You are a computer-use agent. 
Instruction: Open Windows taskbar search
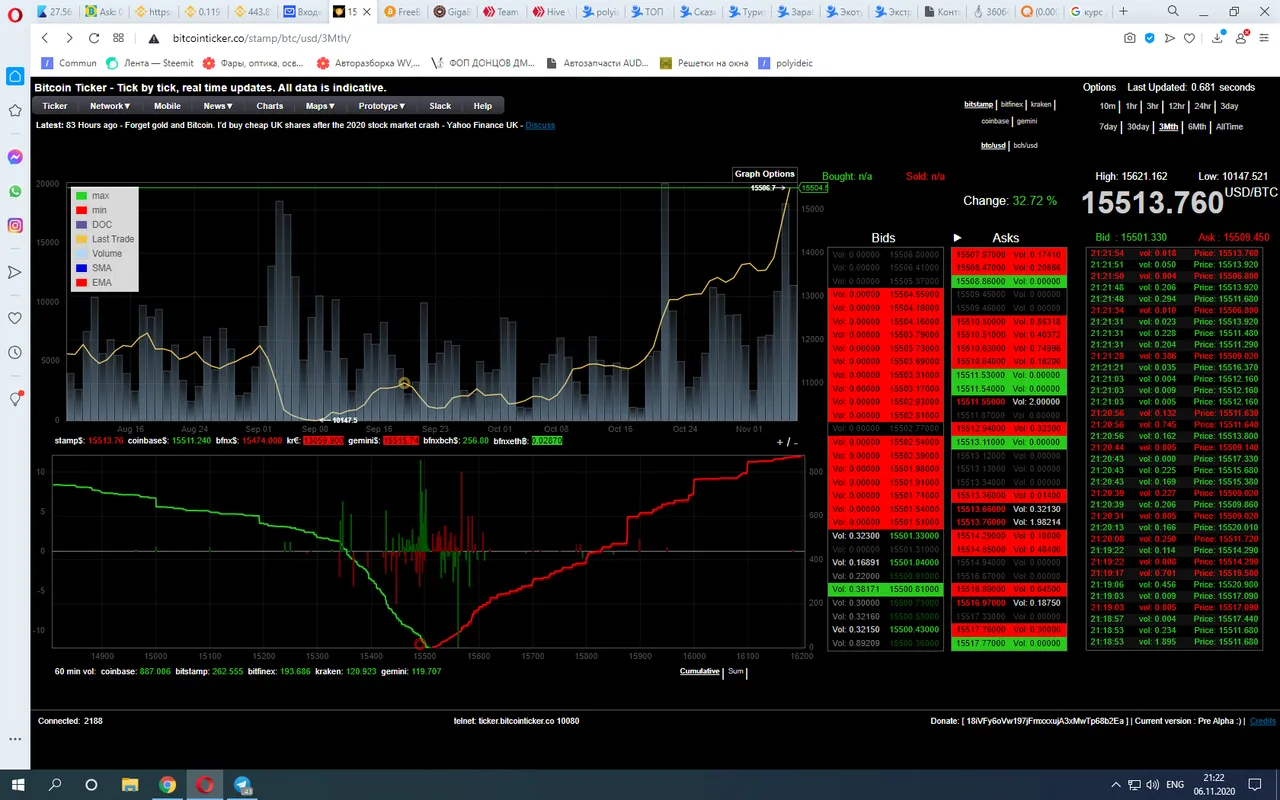(x=55, y=784)
